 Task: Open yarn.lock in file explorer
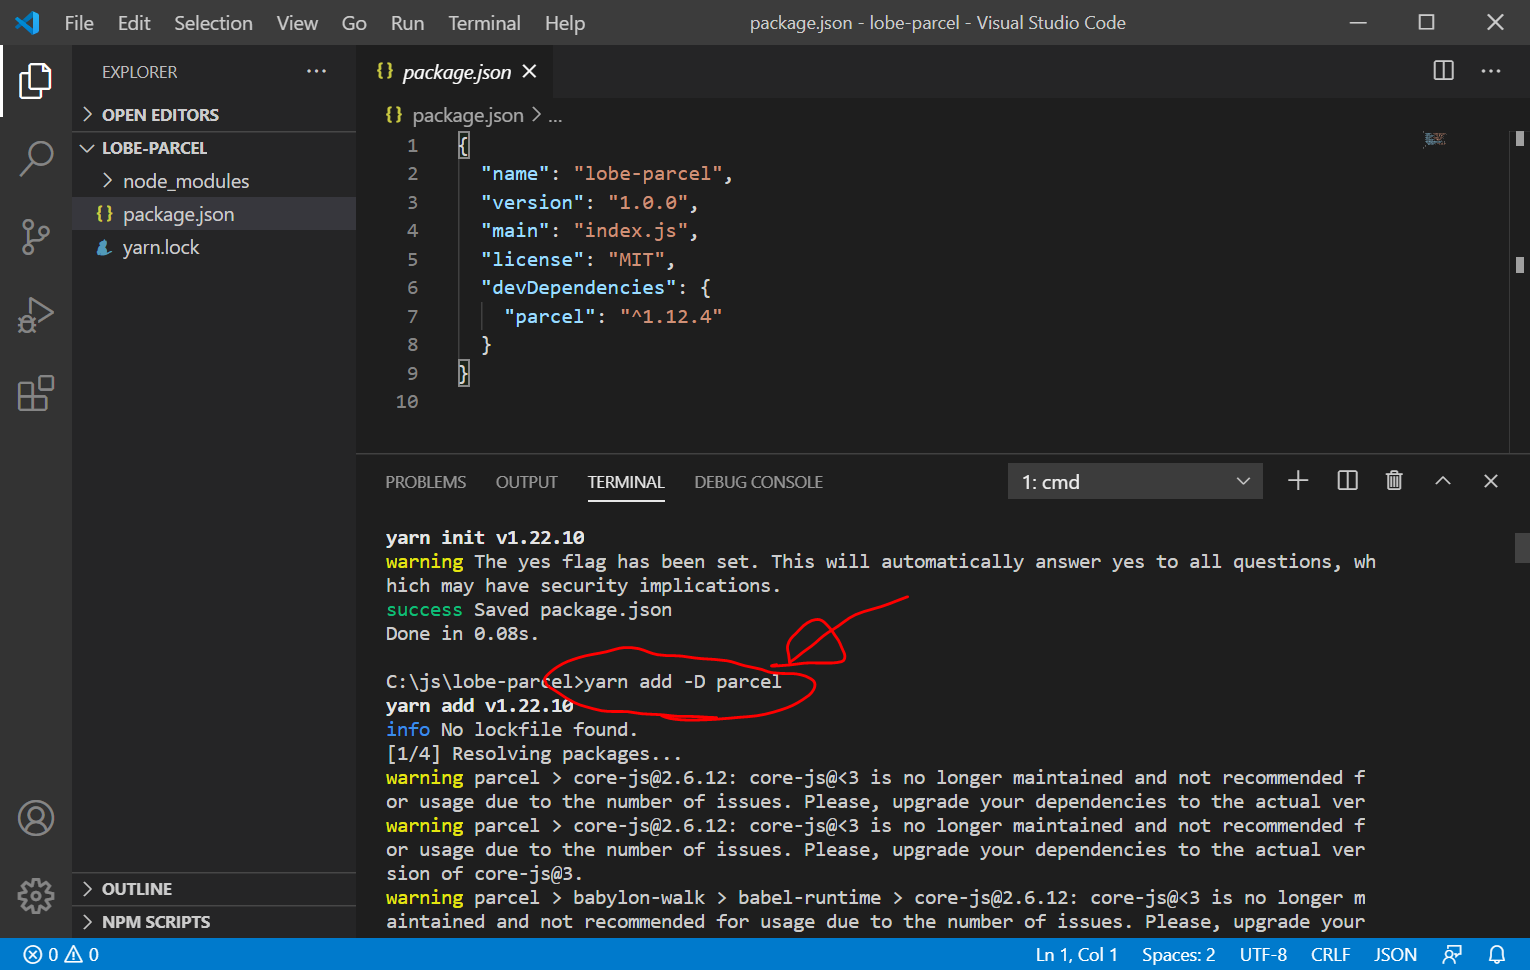(214, 247)
